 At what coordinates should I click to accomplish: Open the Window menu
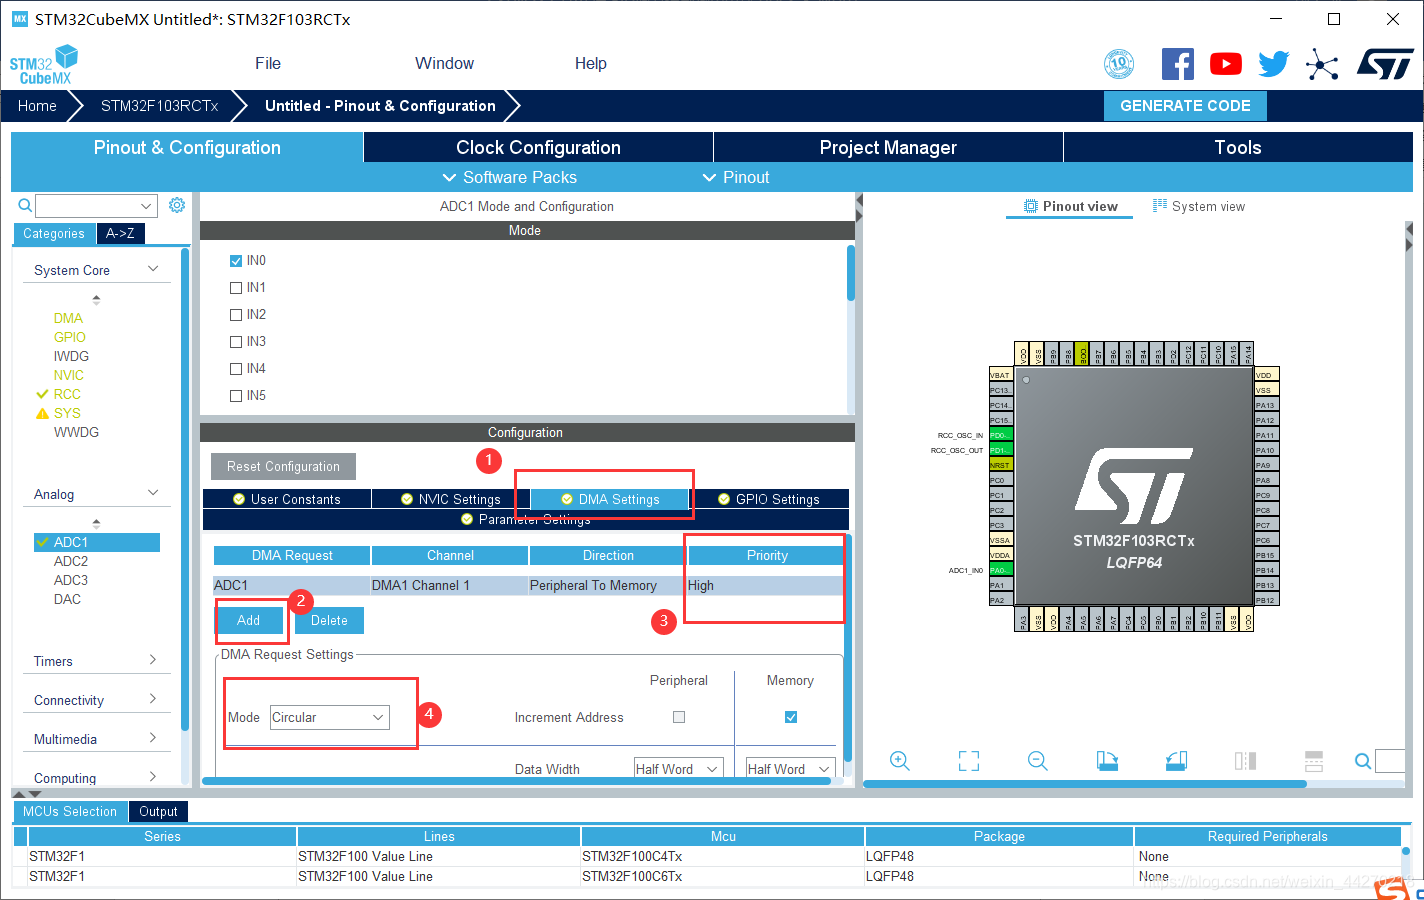(x=444, y=63)
